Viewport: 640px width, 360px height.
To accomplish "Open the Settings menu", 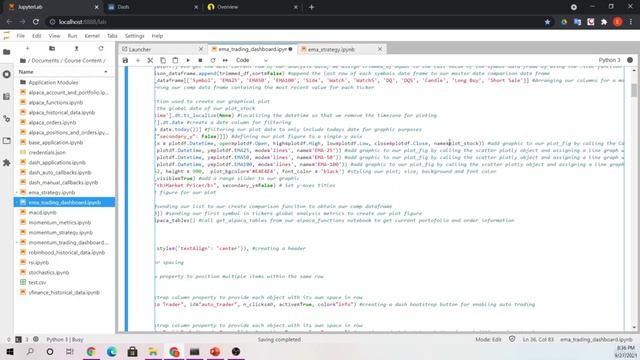I will click(x=134, y=36).
